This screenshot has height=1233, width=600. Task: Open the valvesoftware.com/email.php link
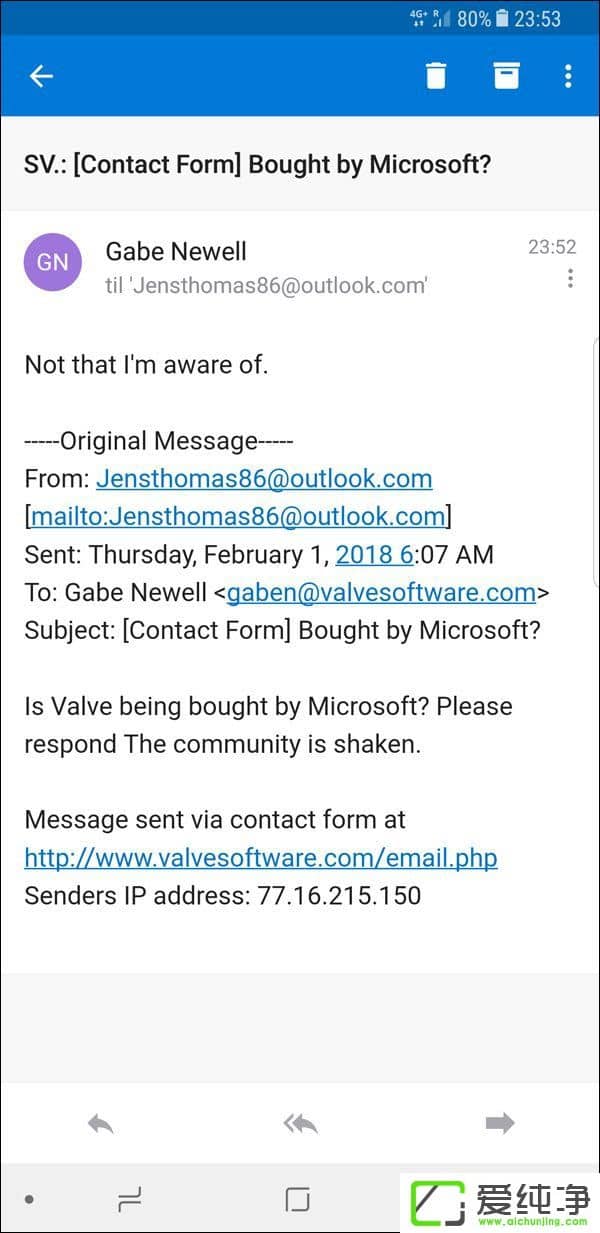point(261,858)
